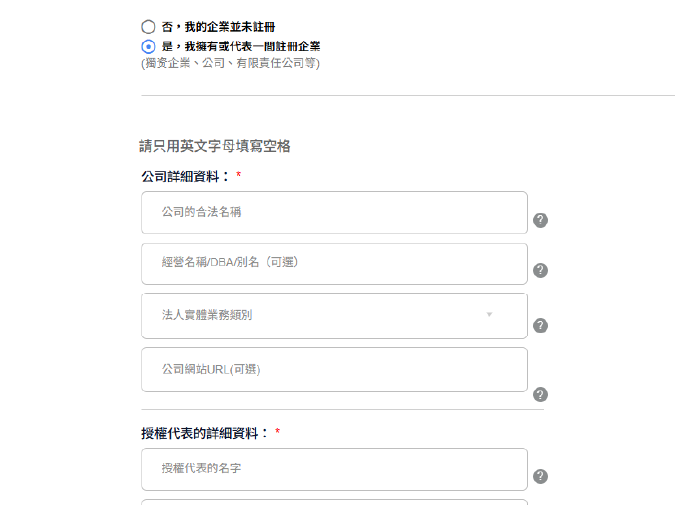Click into 經營名稱/DBA/別名 (可選) field
675x505 pixels.
click(334, 263)
